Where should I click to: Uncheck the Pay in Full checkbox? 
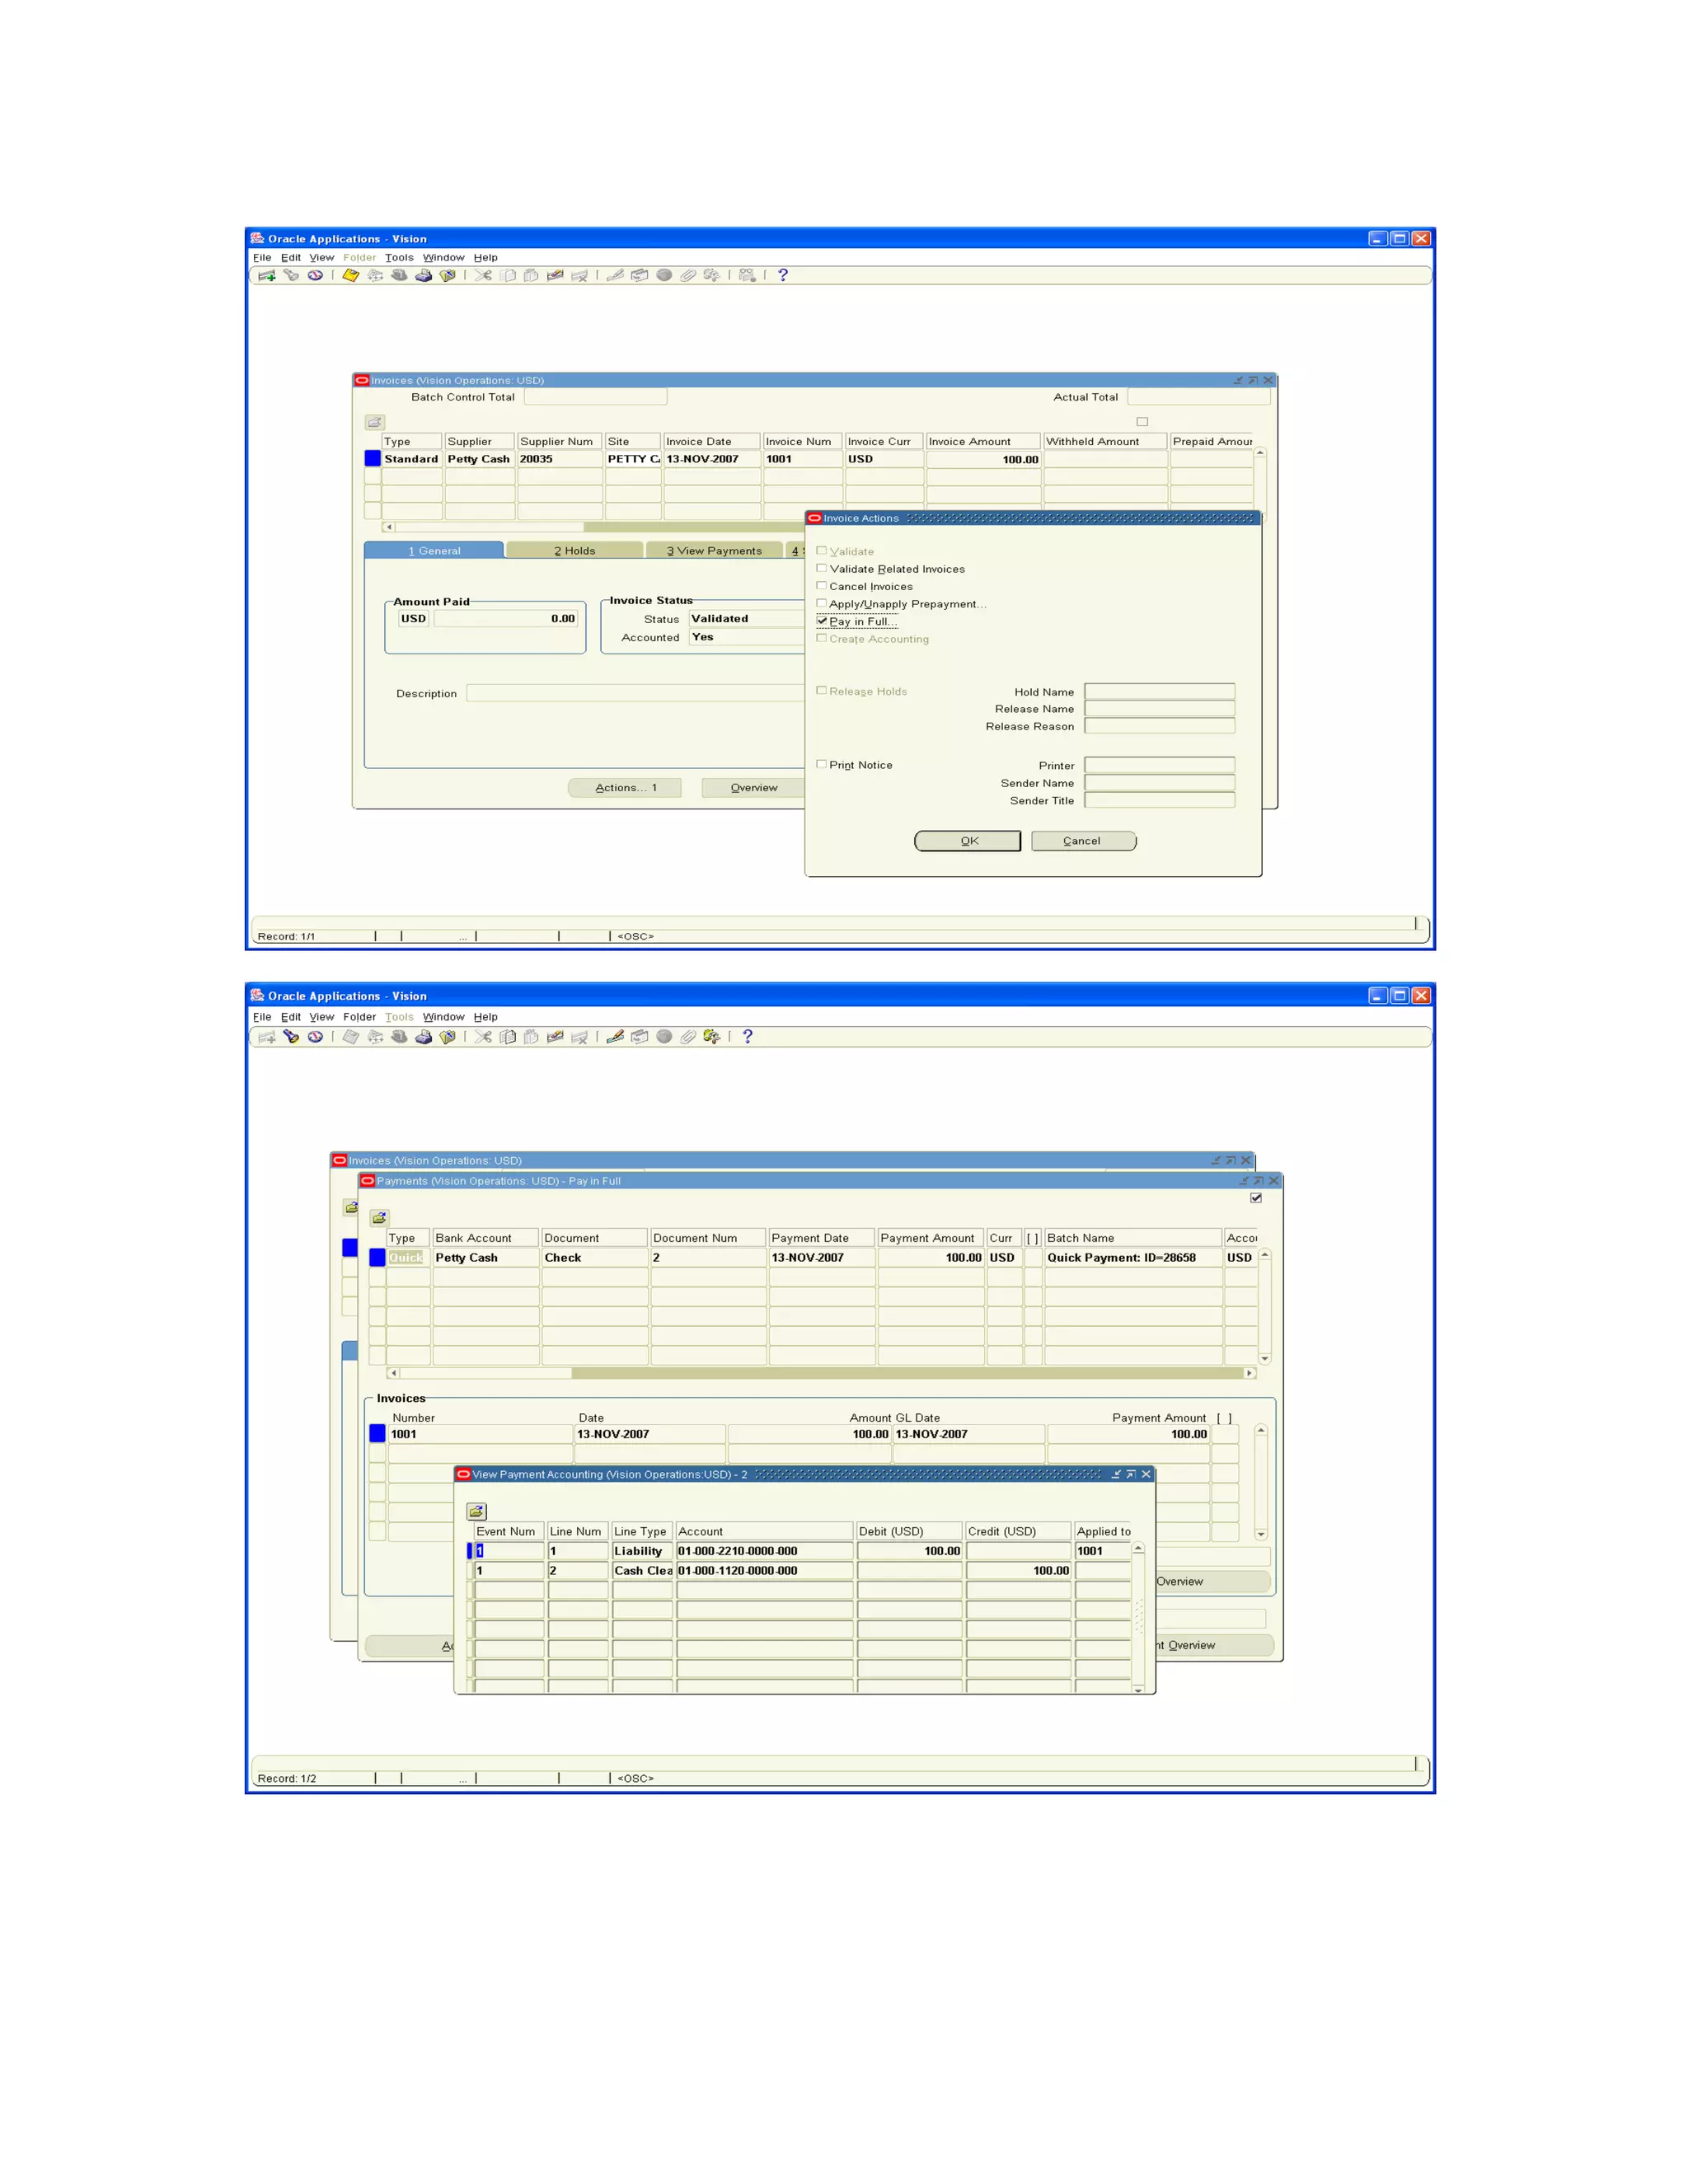[822, 621]
